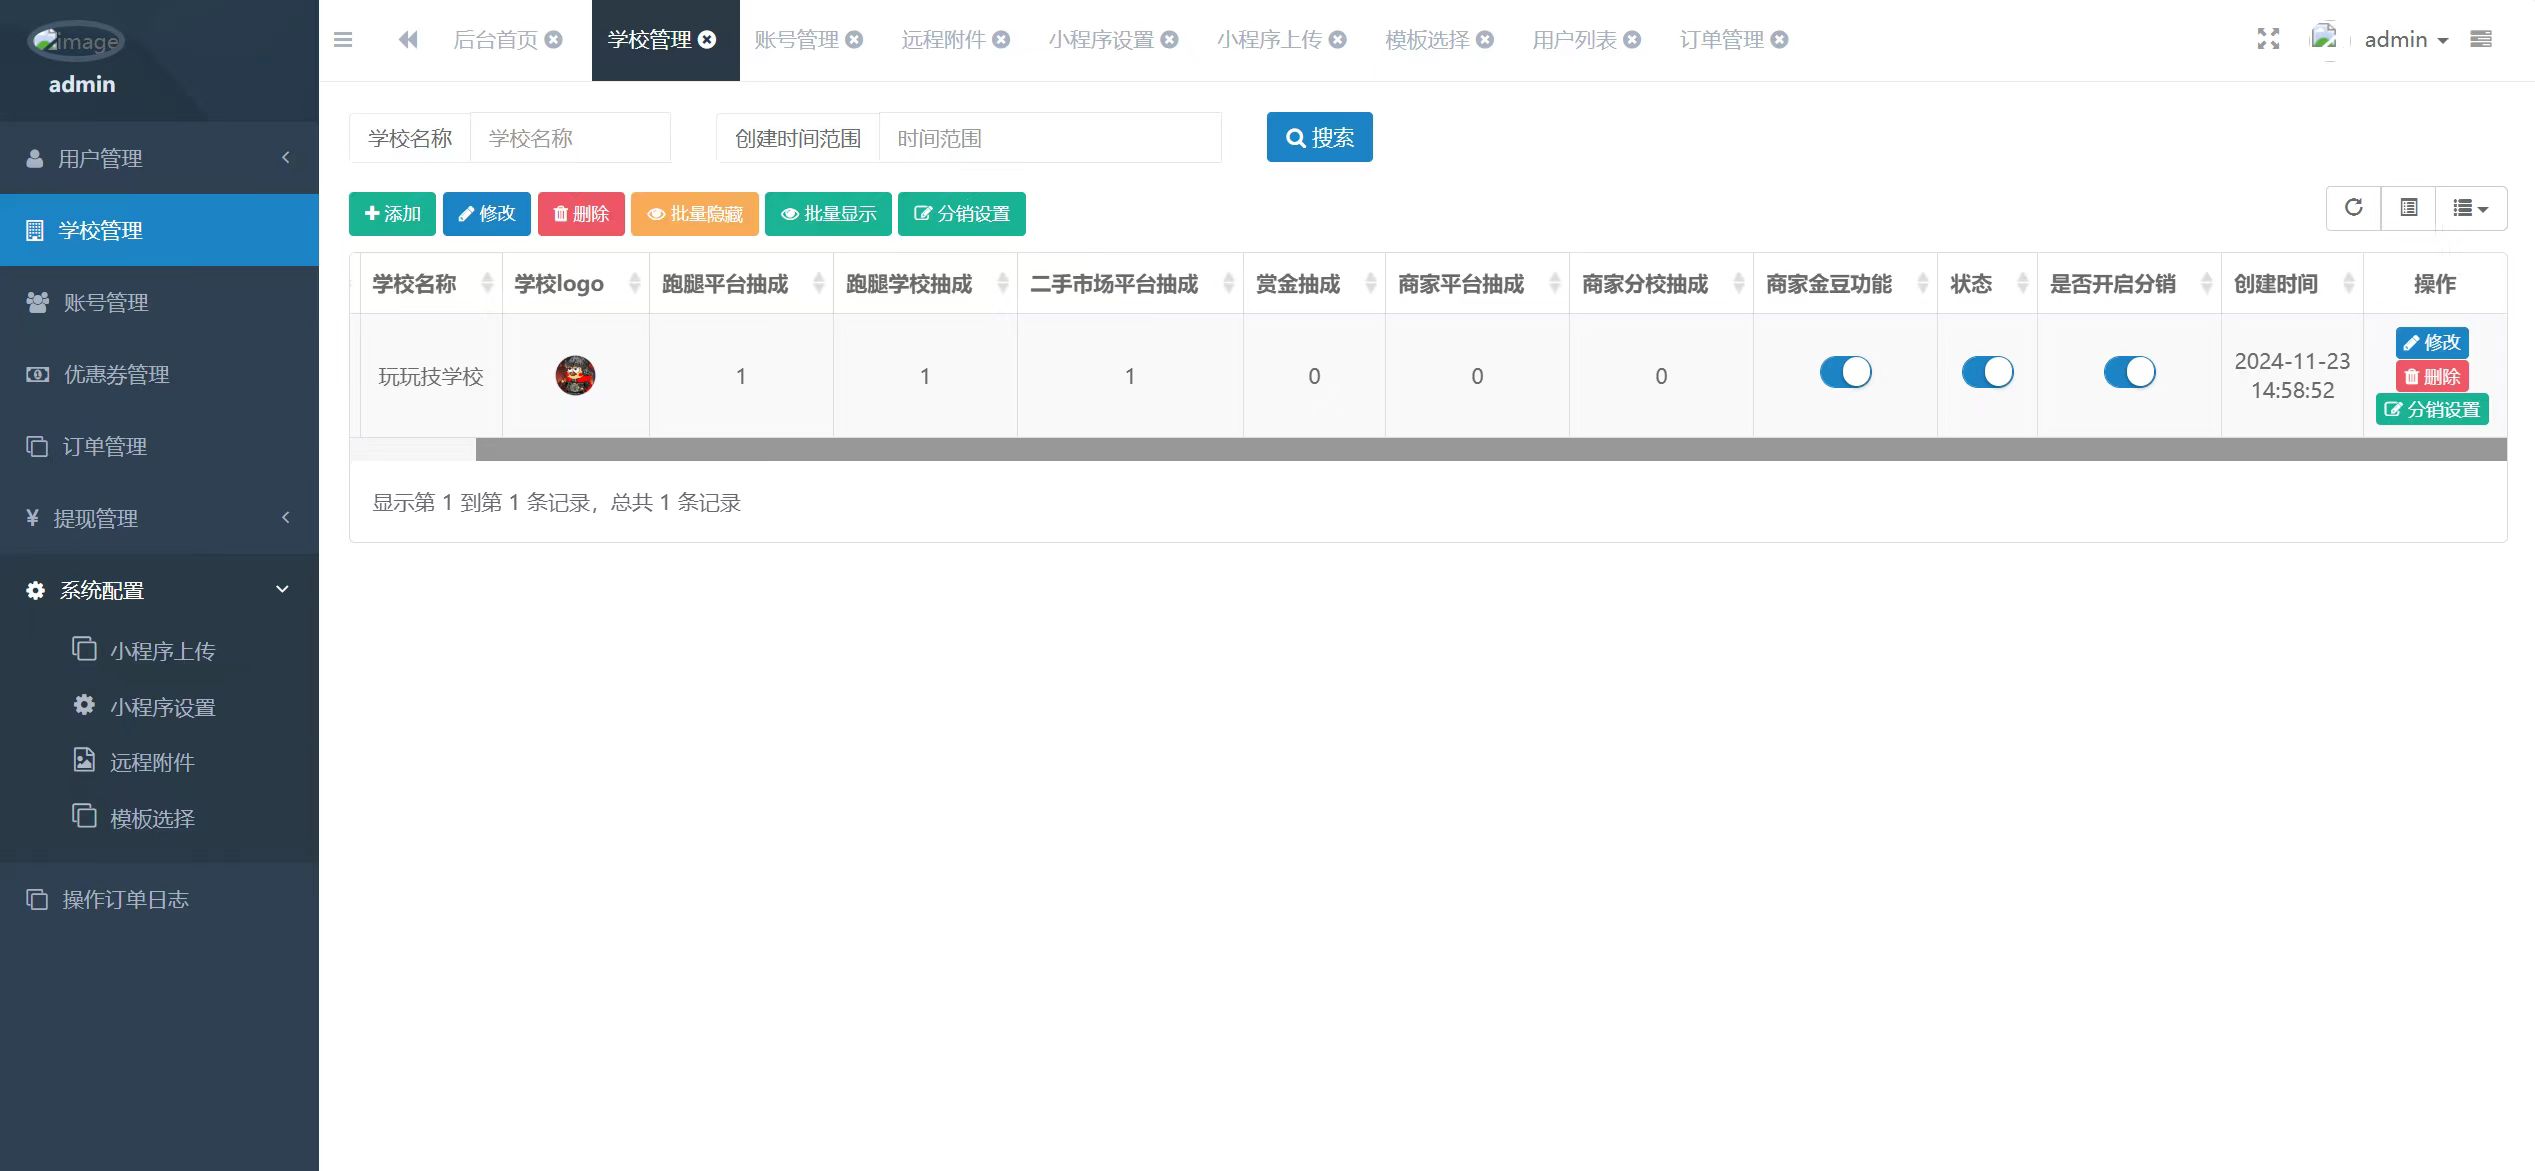Screen dimensions: 2535x1171
Task: Click the 玩玩技学校 logo thumbnail
Action: point(575,376)
